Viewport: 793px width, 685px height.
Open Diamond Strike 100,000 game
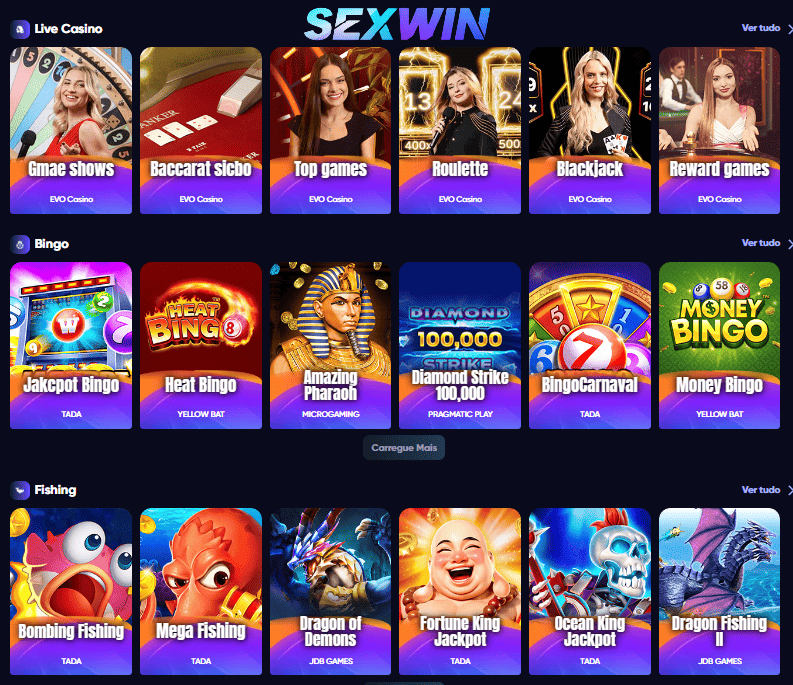[x=460, y=346]
